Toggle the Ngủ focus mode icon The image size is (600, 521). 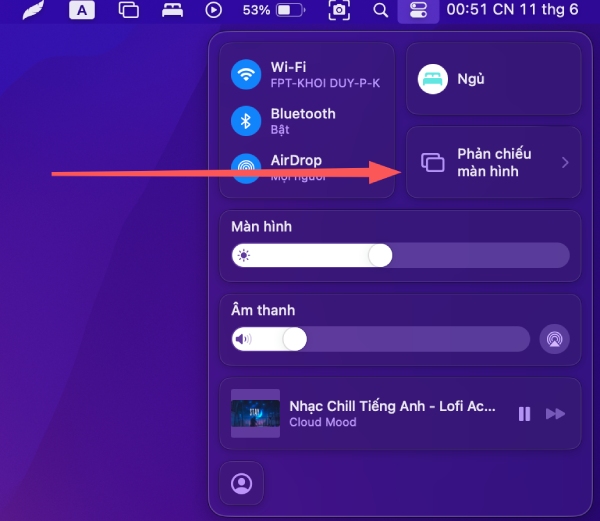click(x=433, y=79)
